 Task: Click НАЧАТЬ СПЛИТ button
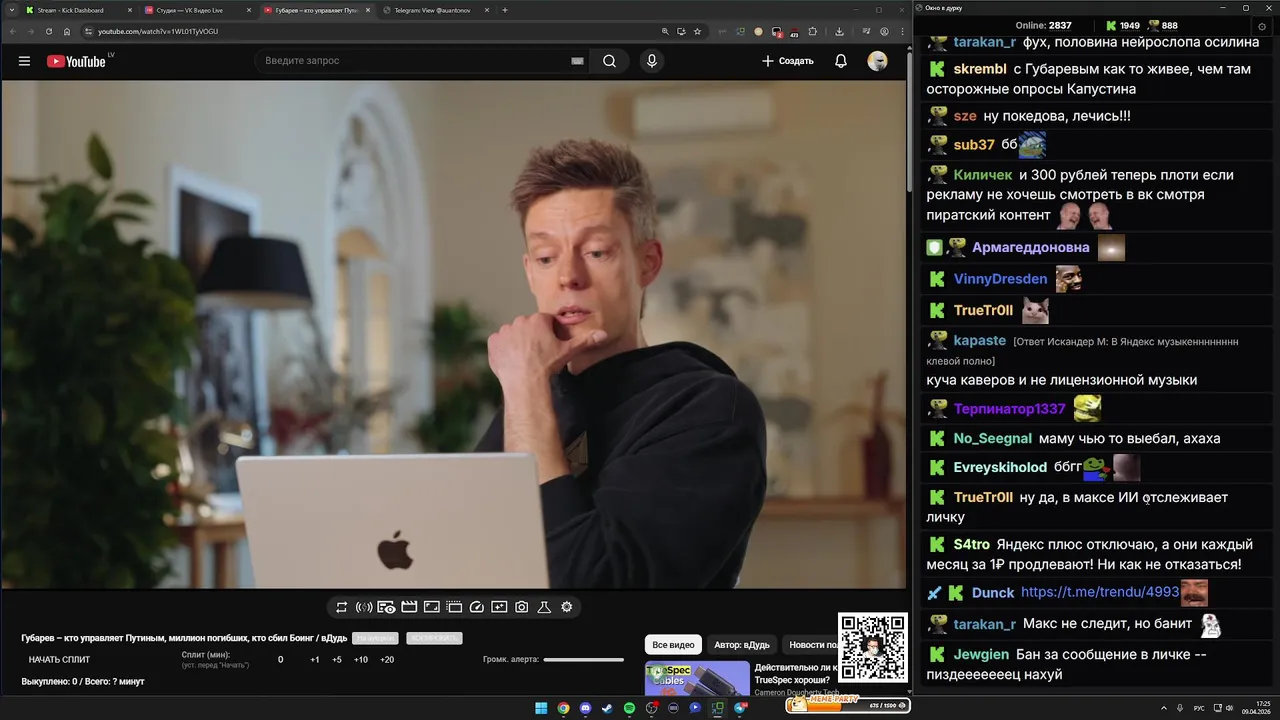click(59, 660)
